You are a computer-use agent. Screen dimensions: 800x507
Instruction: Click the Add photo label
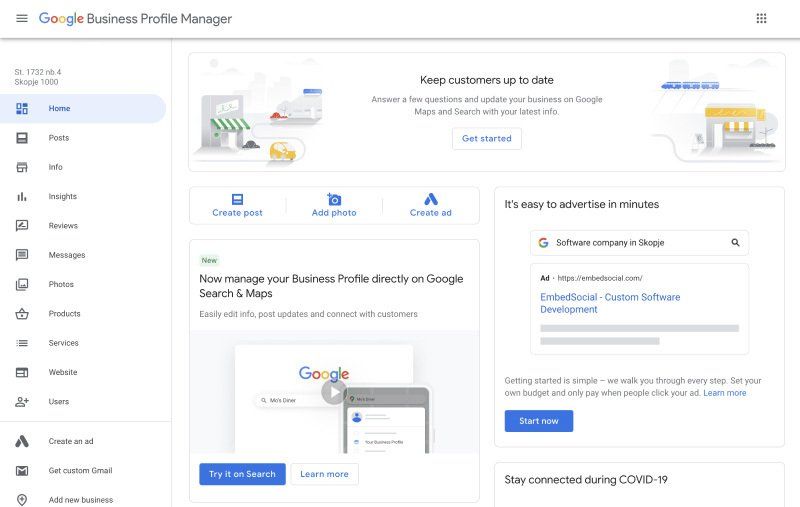point(334,213)
